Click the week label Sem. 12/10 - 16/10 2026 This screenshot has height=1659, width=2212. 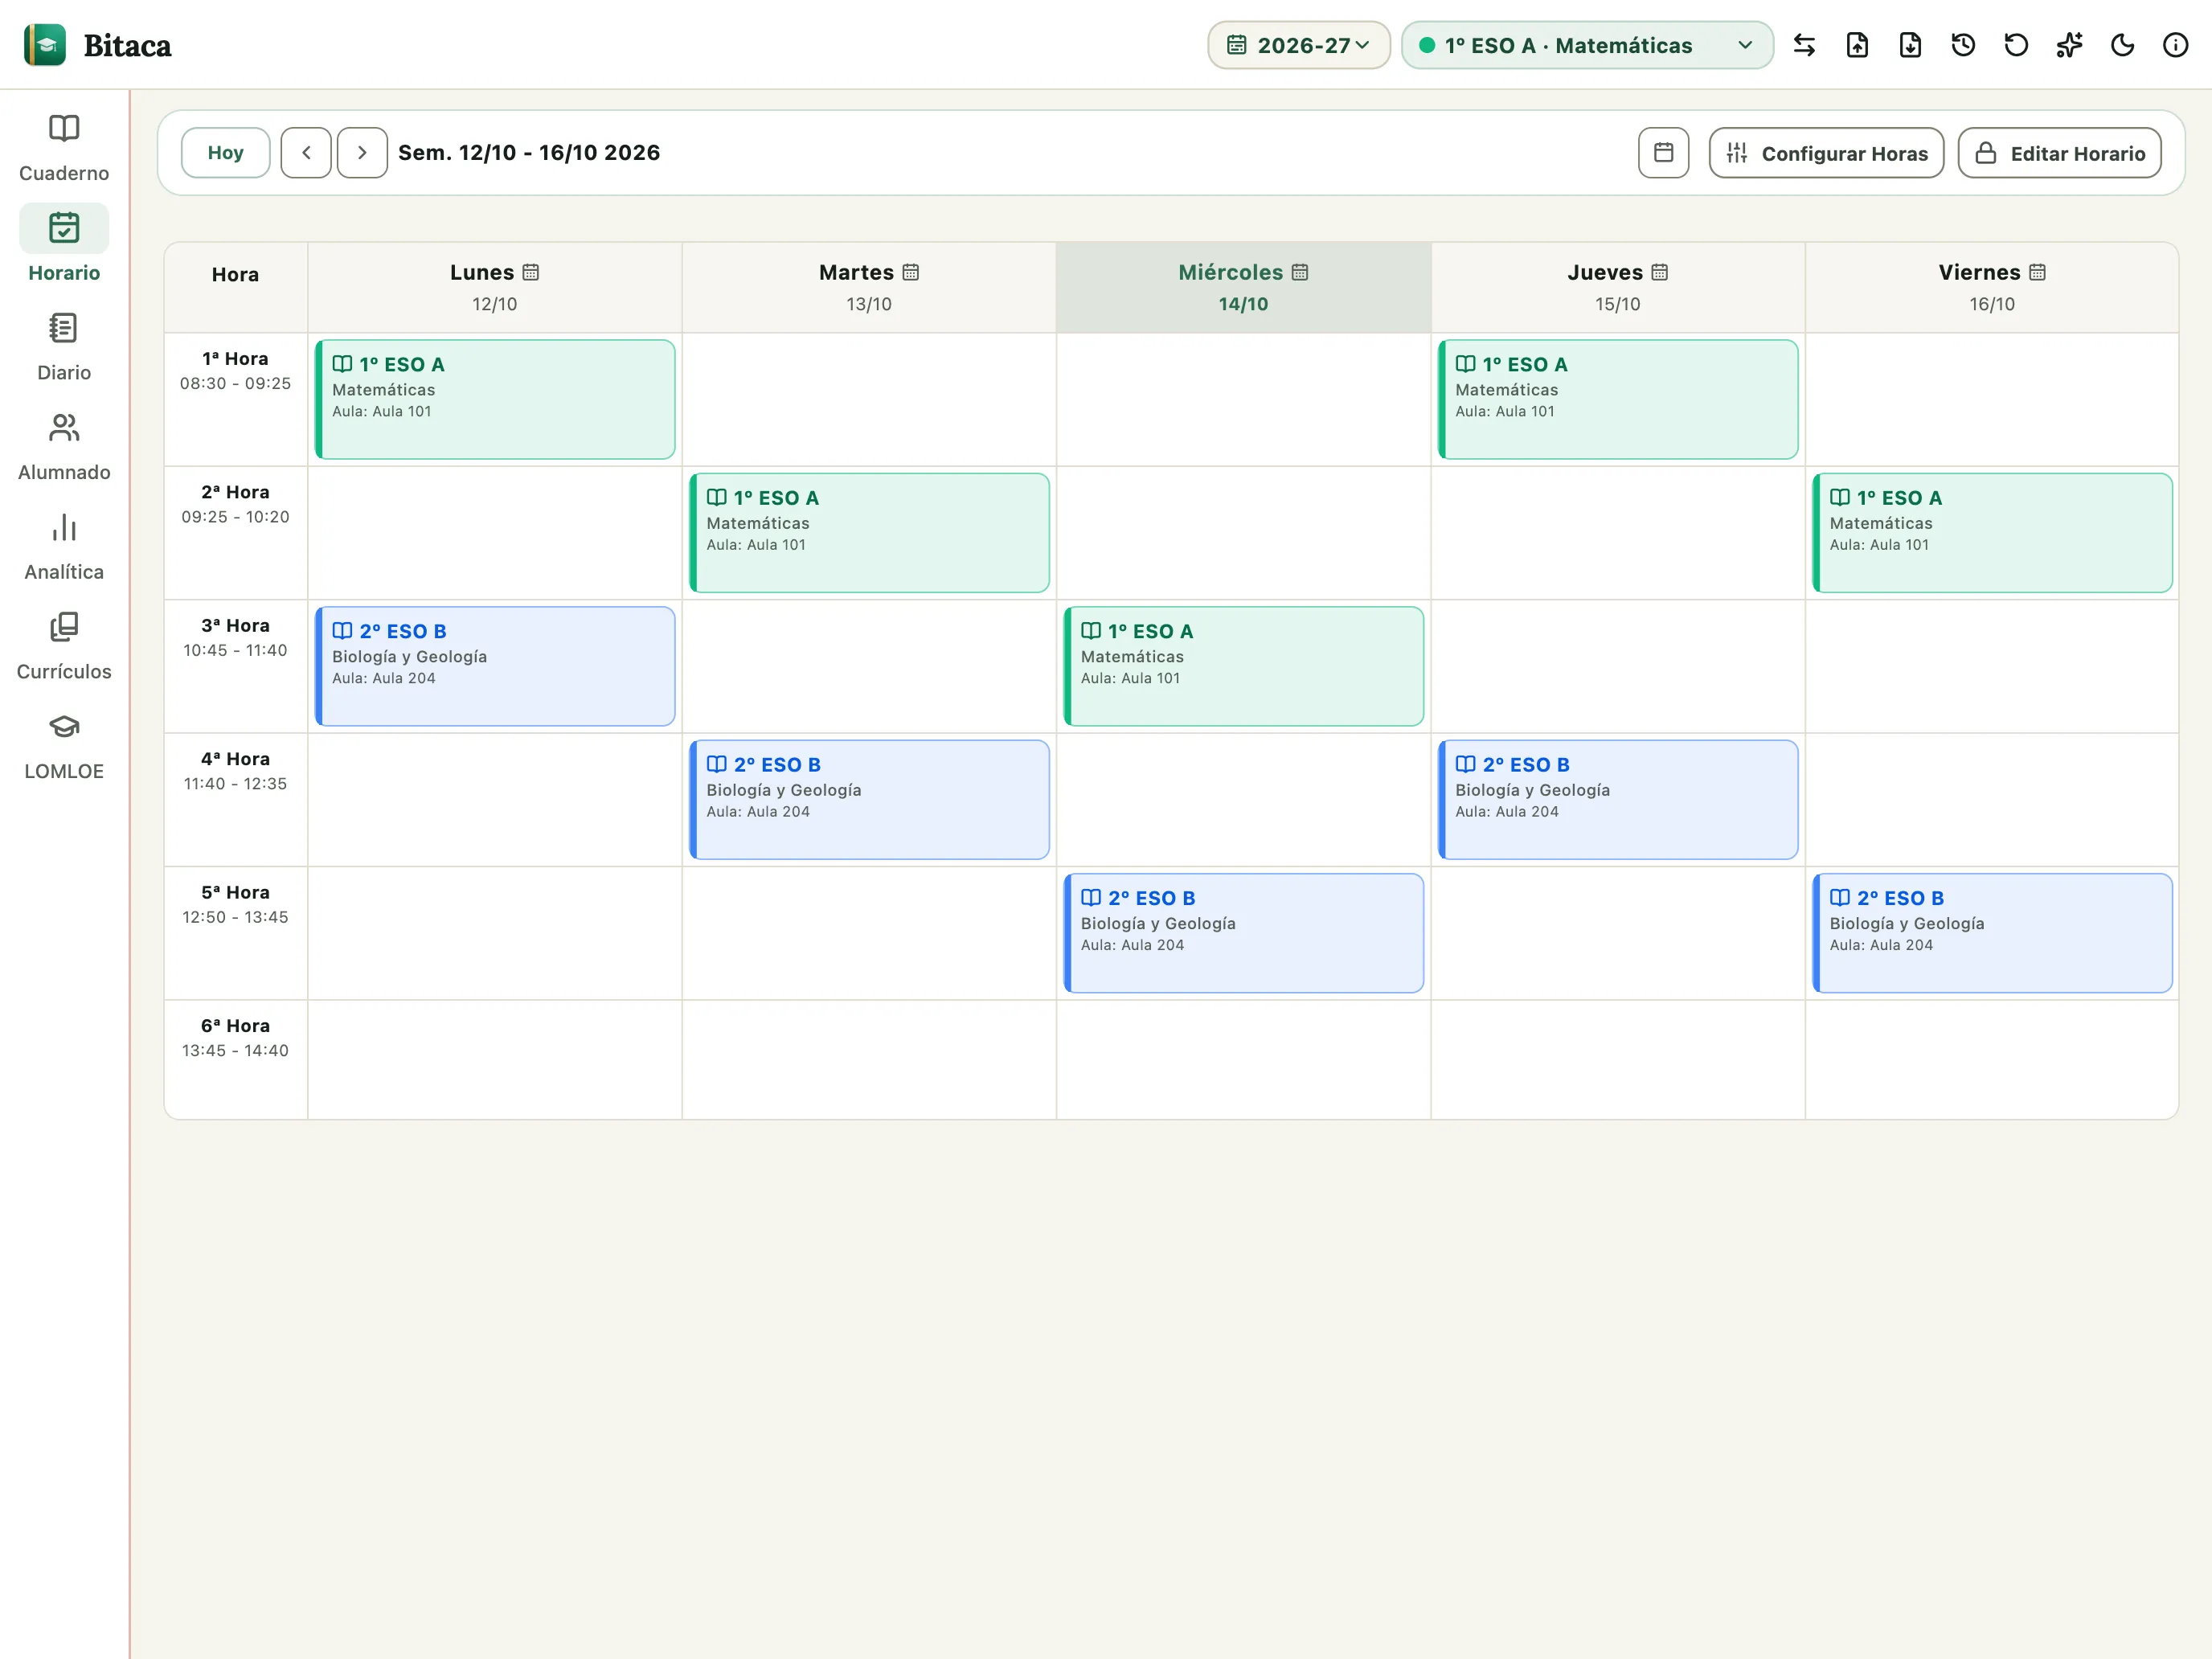[x=529, y=153]
